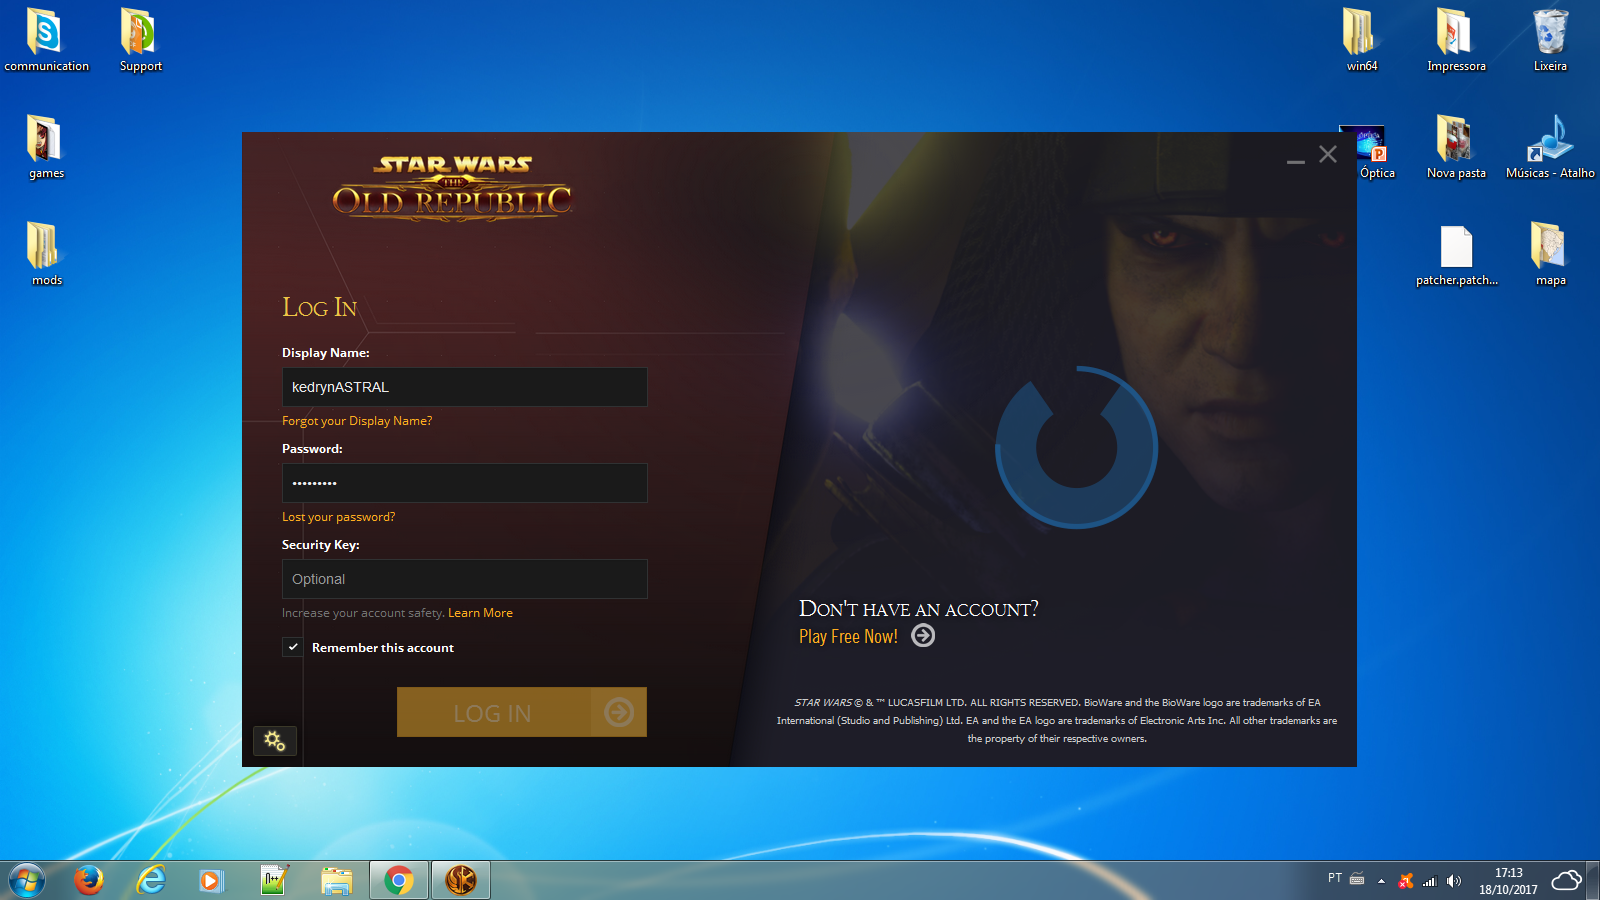Open the PT input language selector
The width and height of the screenshot is (1600, 900).
tap(1334, 878)
